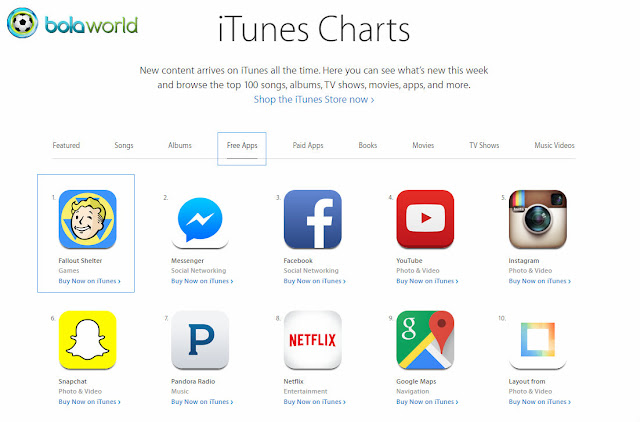Switch to the Paid Apps tab

308,145
